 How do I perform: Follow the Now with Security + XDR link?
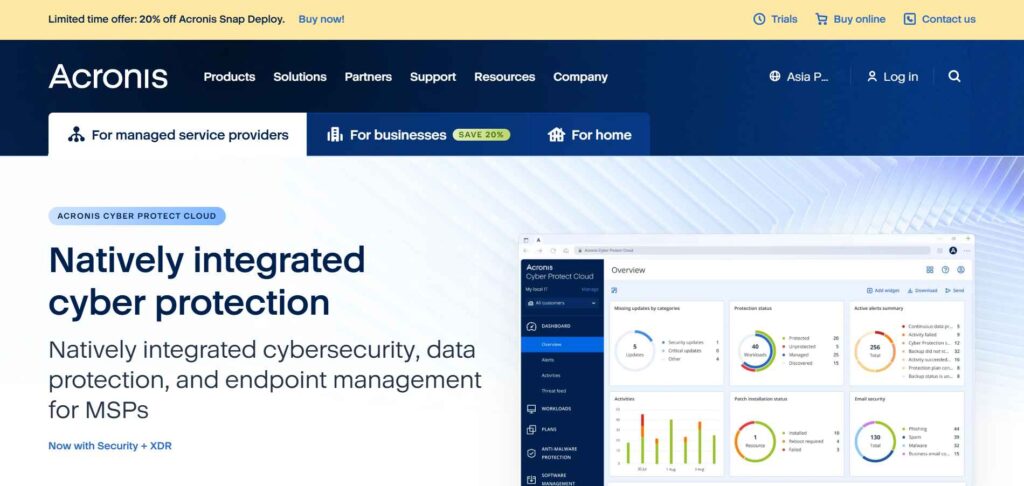[110, 446]
